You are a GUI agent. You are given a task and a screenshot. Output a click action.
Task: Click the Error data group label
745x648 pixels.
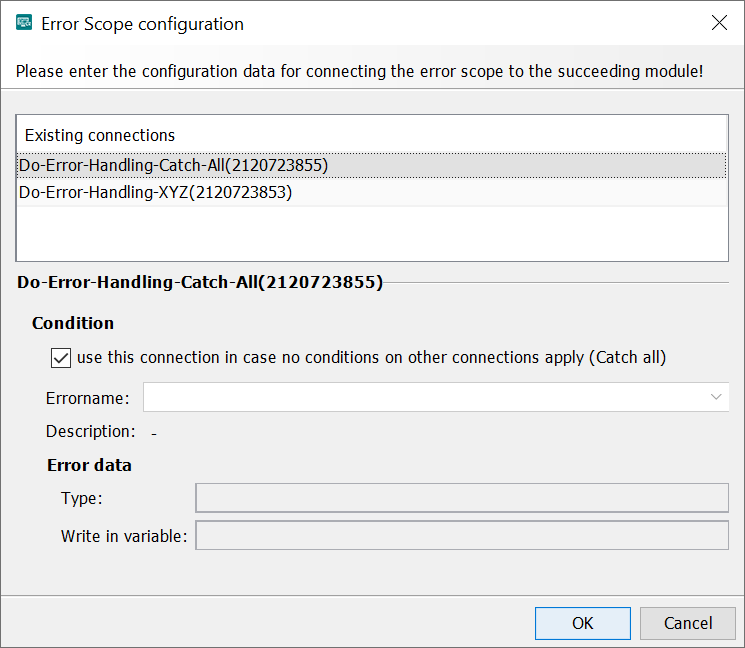coord(89,465)
